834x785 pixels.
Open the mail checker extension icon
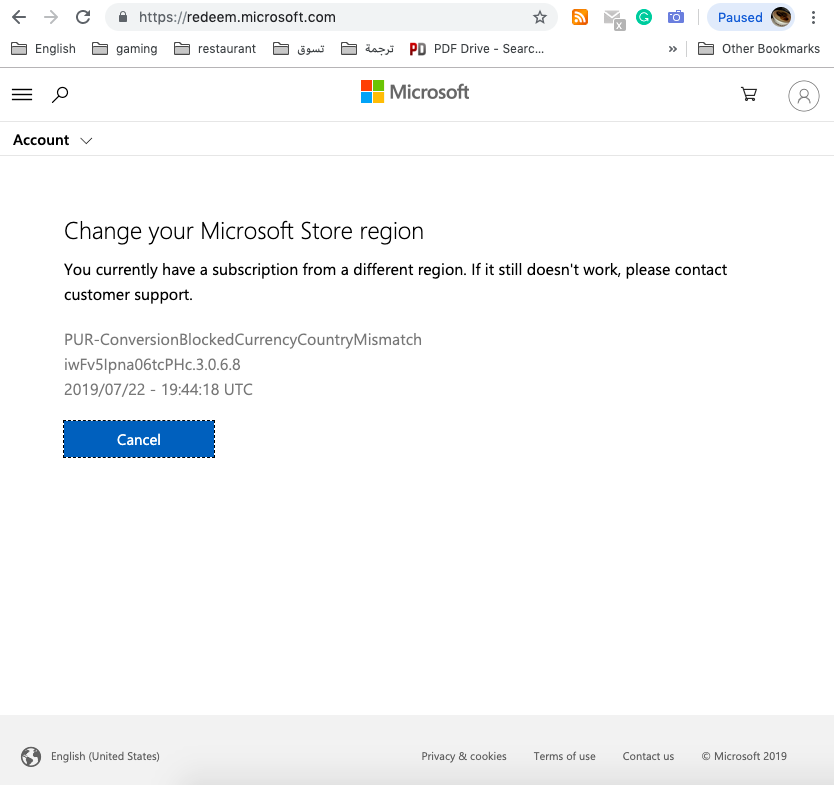[614, 20]
